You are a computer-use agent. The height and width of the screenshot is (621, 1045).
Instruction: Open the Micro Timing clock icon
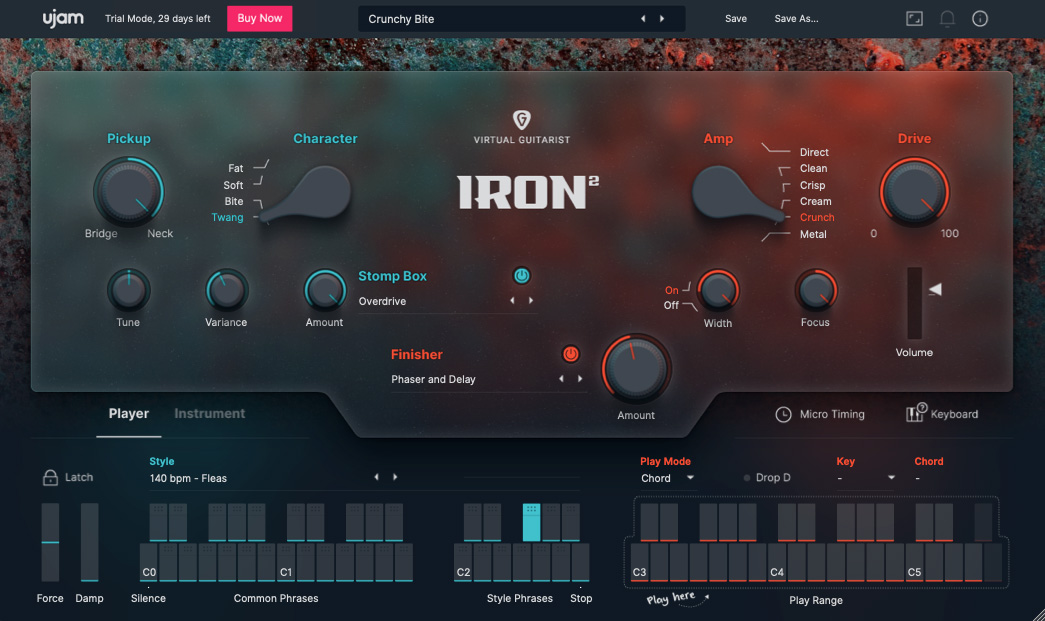(783, 414)
